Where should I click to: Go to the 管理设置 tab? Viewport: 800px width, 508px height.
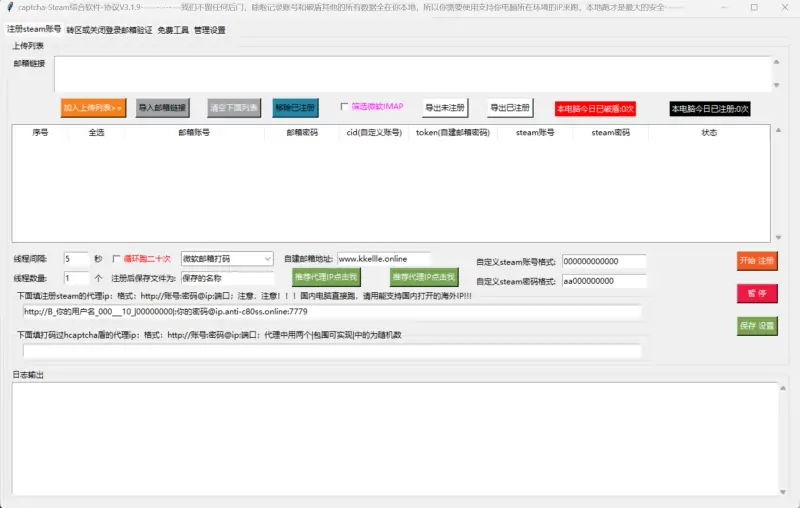click(x=210, y=30)
